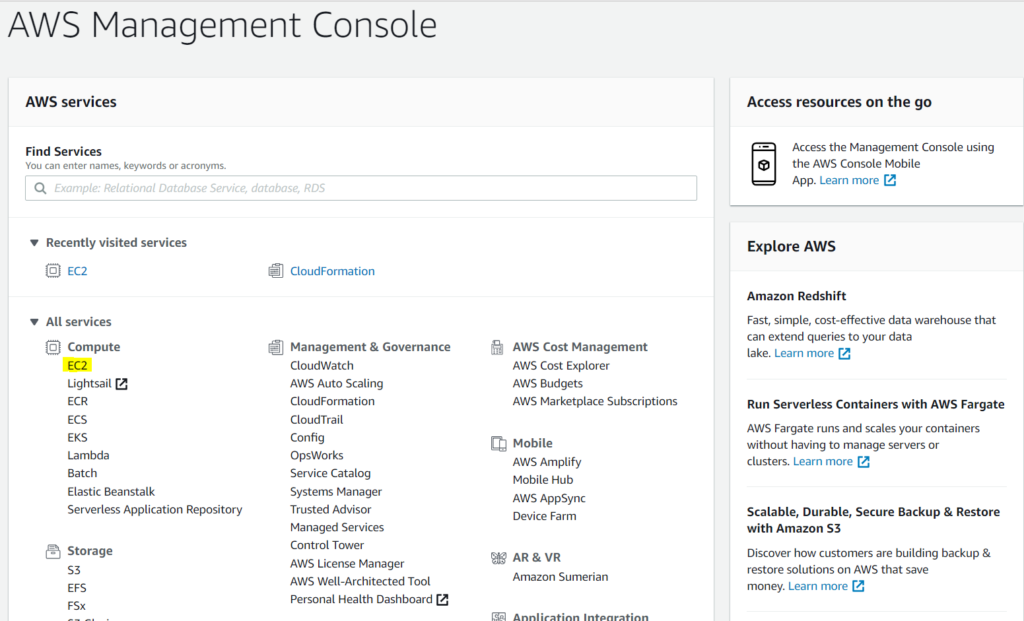This screenshot has width=1024, height=621.
Task: Collapse the Recently visited services section
Action: point(34,243)
